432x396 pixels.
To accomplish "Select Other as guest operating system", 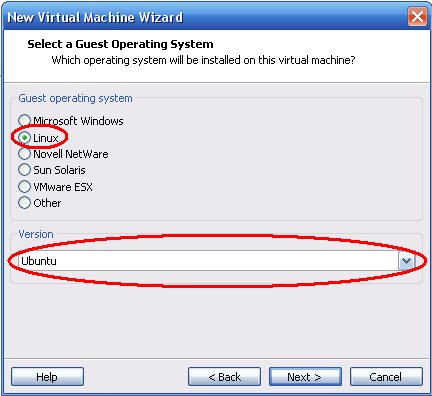I will point(24,203).
